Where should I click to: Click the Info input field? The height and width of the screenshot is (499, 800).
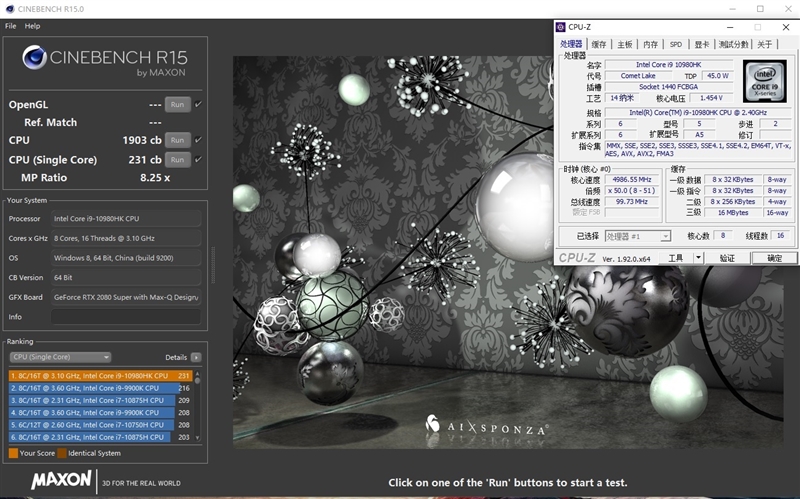126,317
